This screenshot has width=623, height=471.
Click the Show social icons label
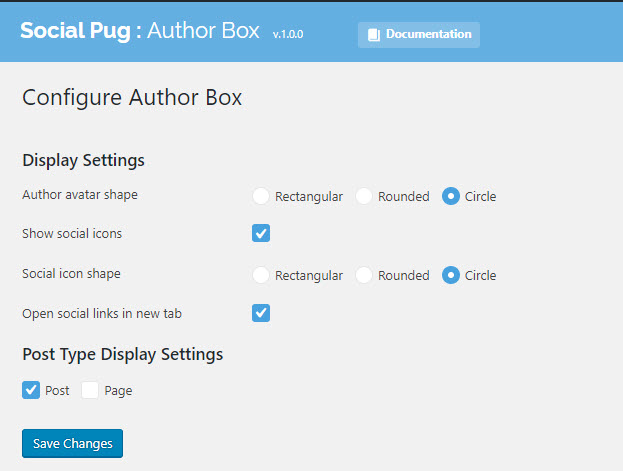72,233
